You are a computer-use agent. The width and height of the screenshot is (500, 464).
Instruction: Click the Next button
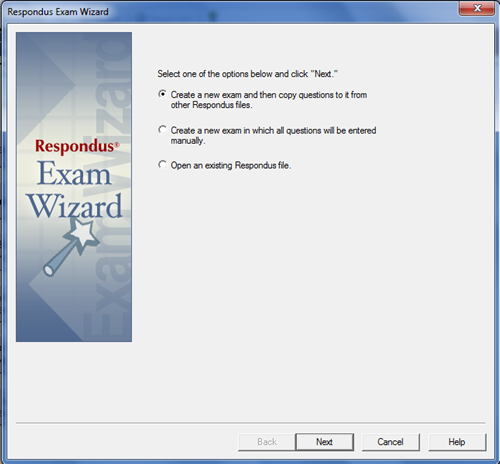point(324,442)
